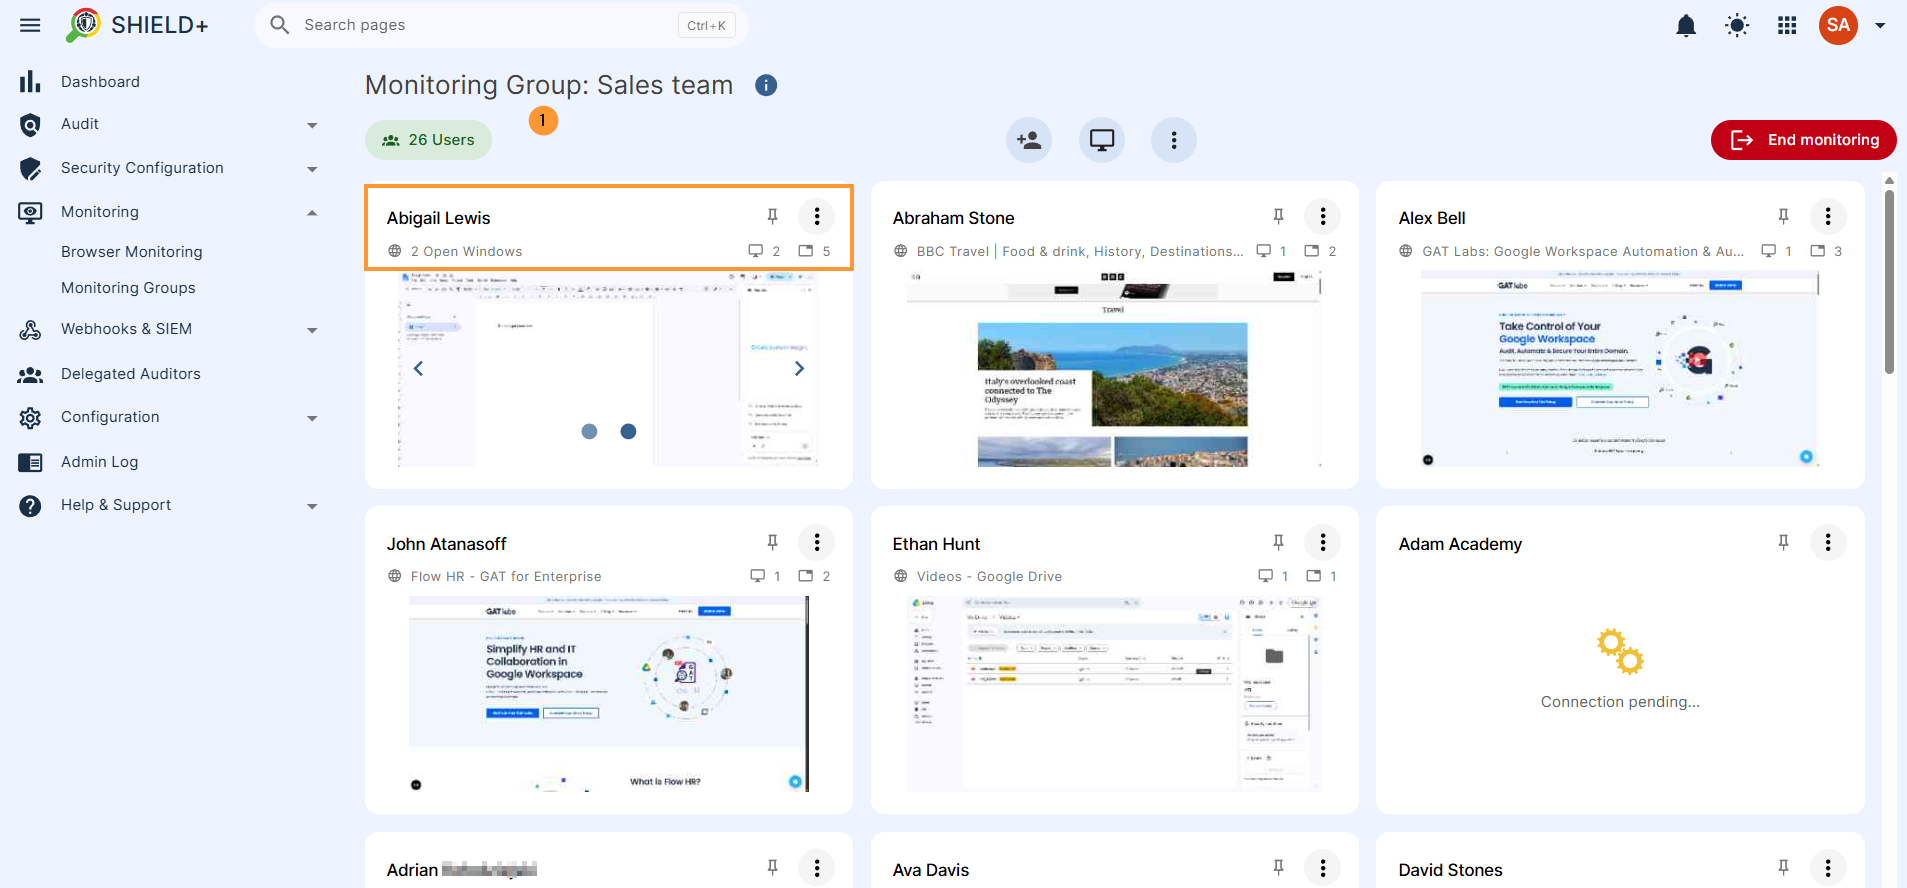
Task: Click Ethan Hunt's tab count icon
Action: (1314, 576)
